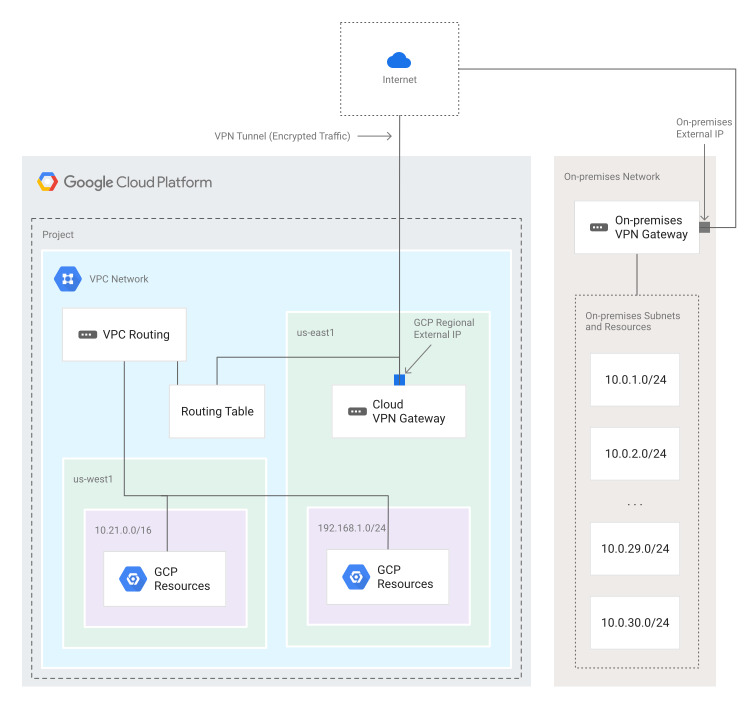756x706 pixels.
Task: Click the 'VPC Network' label
Action: [x=119, y=279]
